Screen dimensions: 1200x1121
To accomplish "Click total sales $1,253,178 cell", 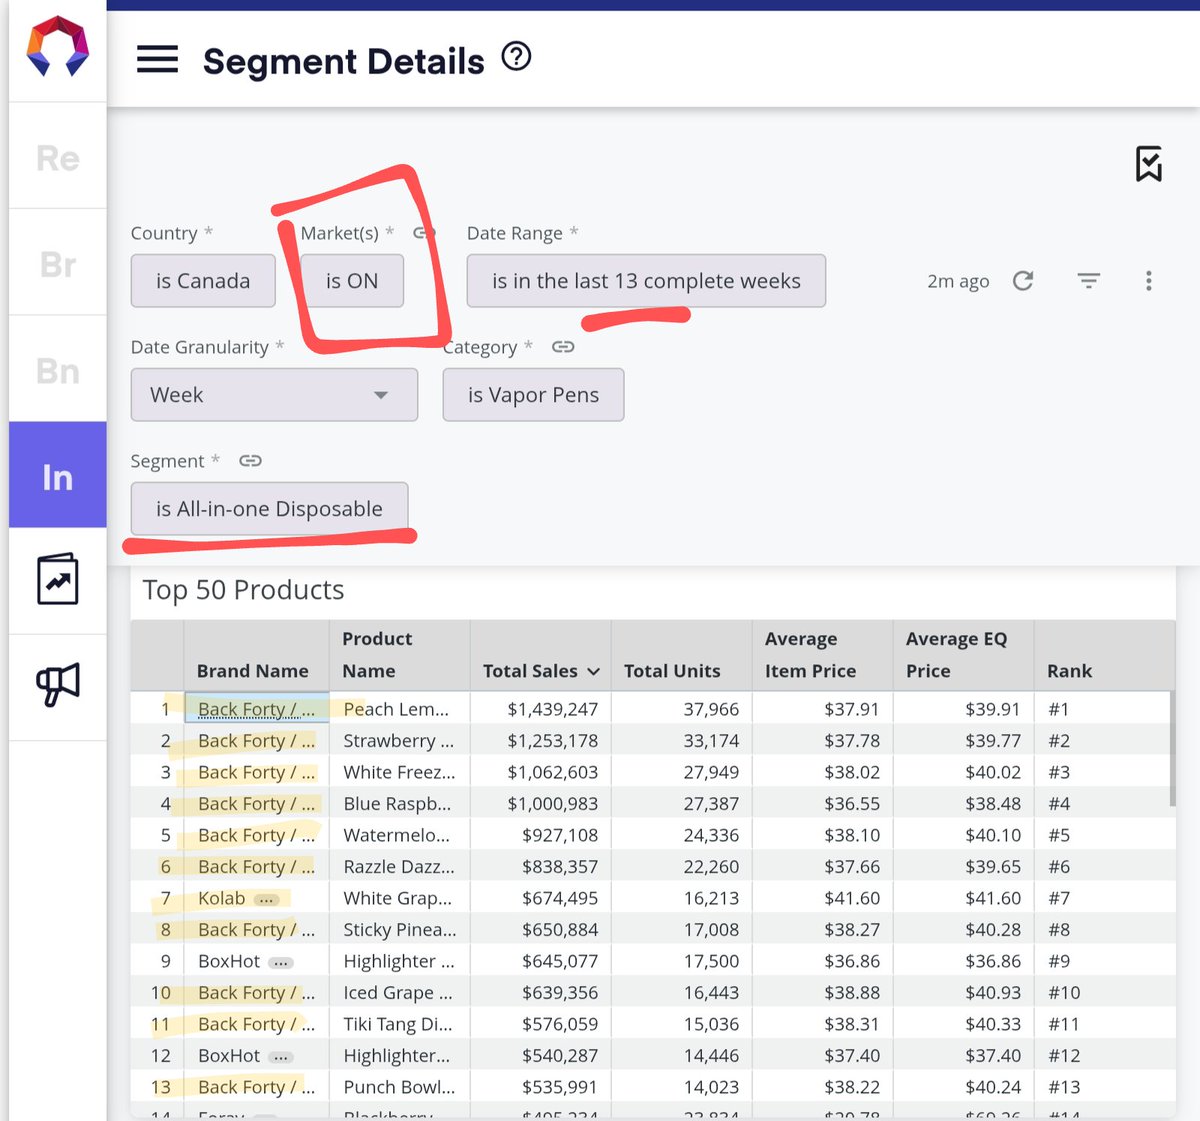I will coord(541,741).
